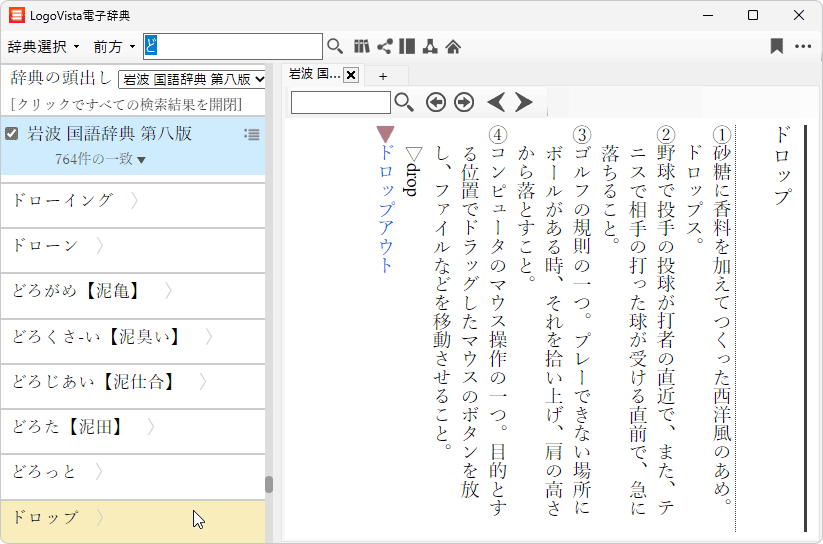Open the bookshelf library icon
This screenshot has width=823, height=544.
pos(362,46)
